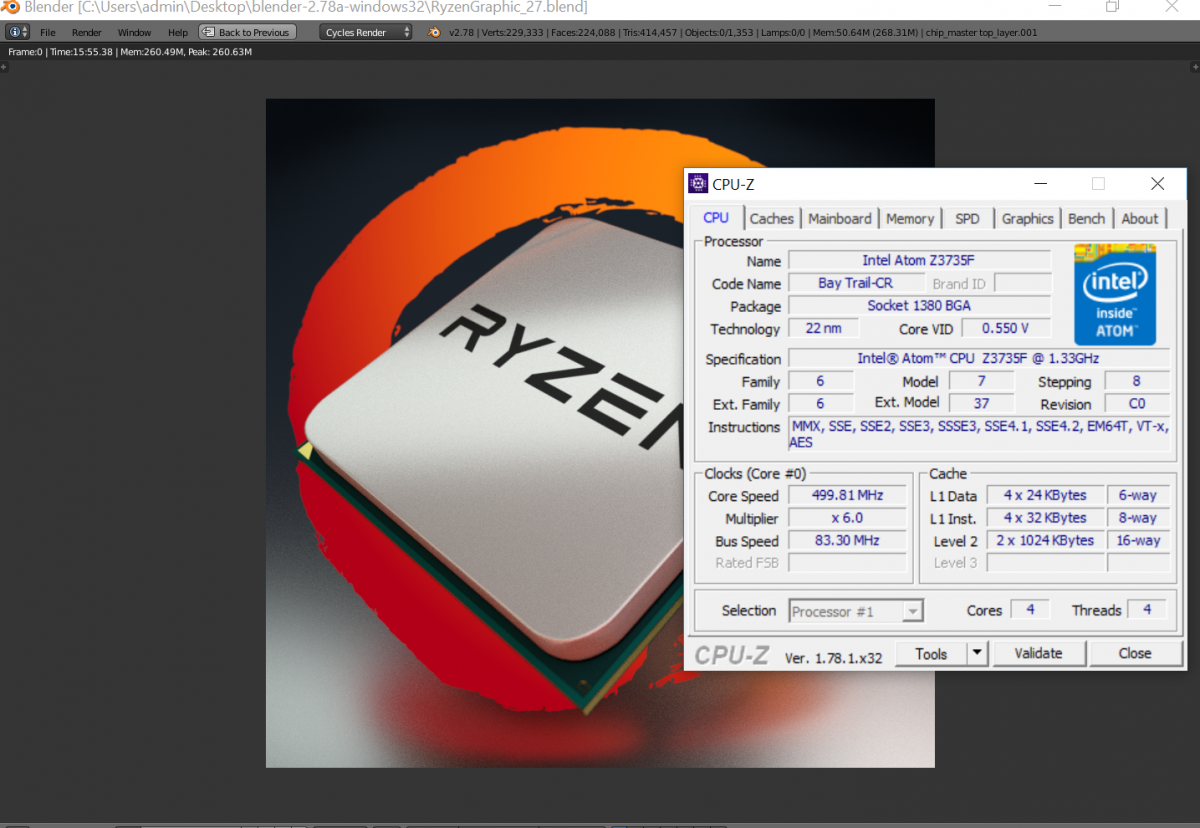The height and width of the screenshot is (828, 1200).
Task: Click the render stats line Frame:0 Time:15:55.38
Action: (130, 51)
